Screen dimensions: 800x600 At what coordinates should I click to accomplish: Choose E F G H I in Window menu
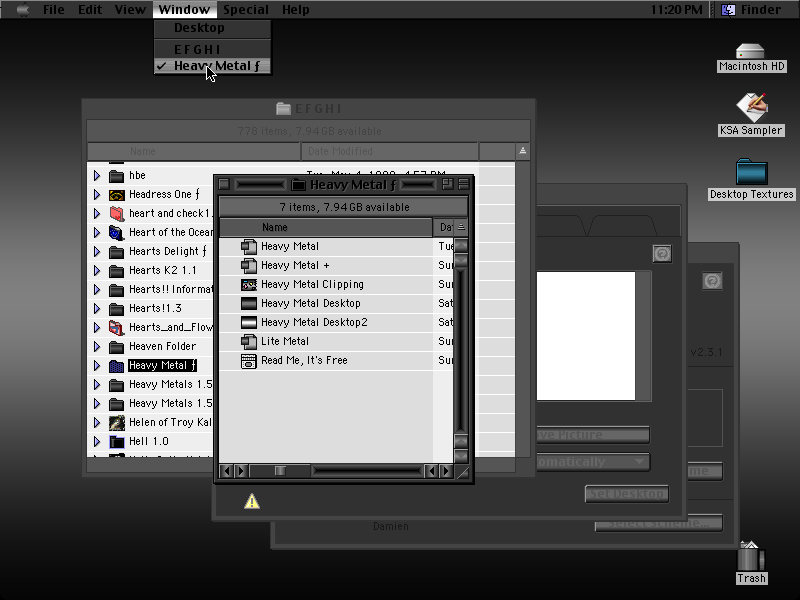(212, 49)
